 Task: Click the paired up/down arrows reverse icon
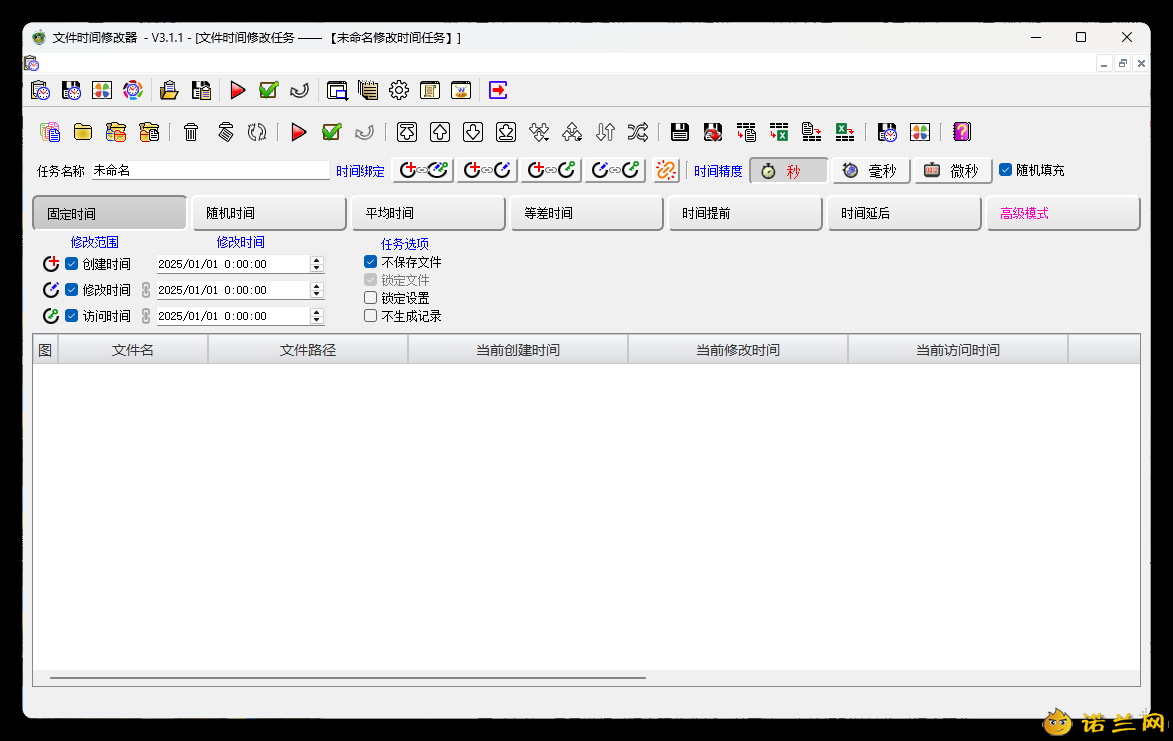click(x=605, y=132)
